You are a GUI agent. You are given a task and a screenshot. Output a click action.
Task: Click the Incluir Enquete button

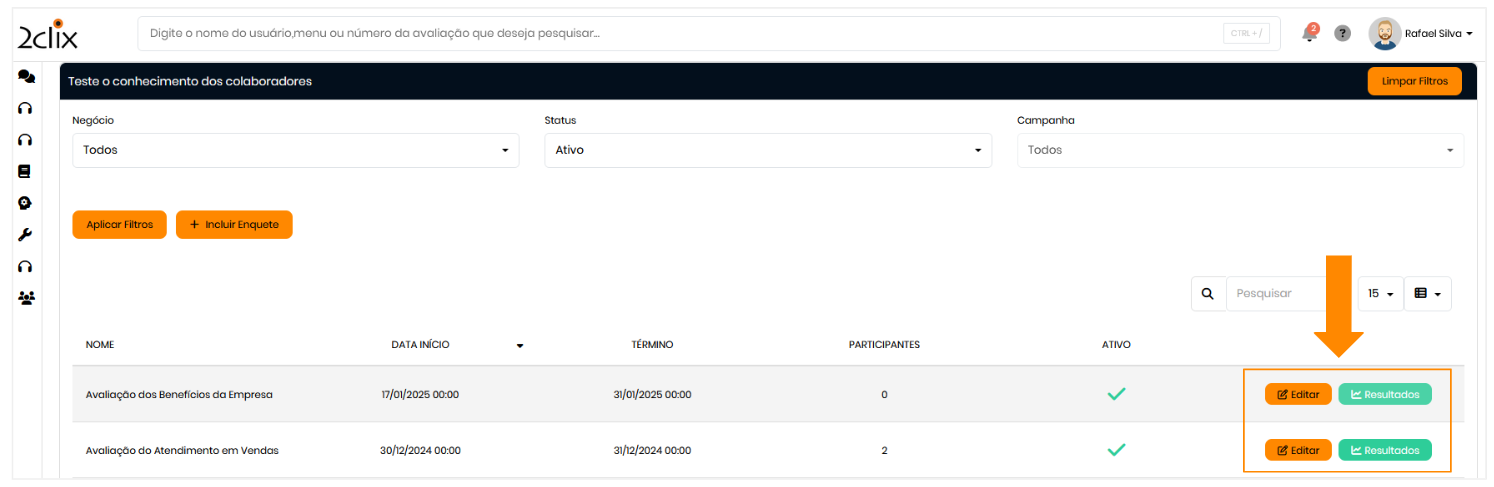pos(234,225)
